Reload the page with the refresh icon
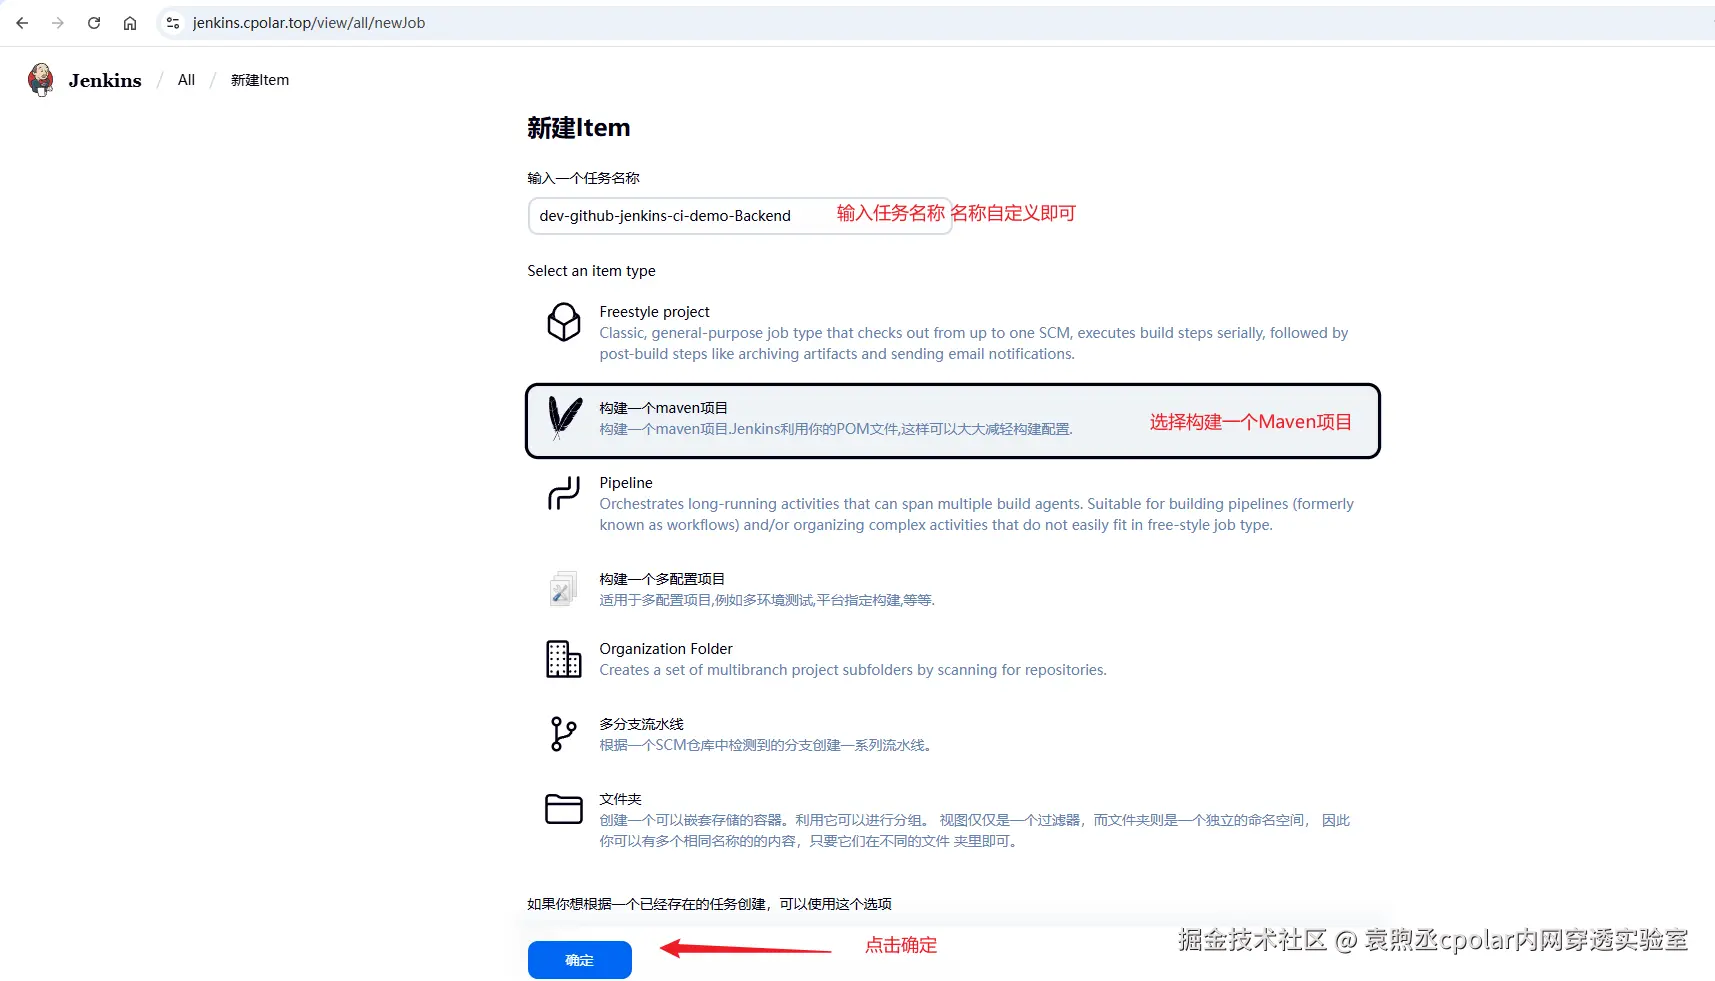This screenshot has height=981, width=1715. click(x=94, y=23)
